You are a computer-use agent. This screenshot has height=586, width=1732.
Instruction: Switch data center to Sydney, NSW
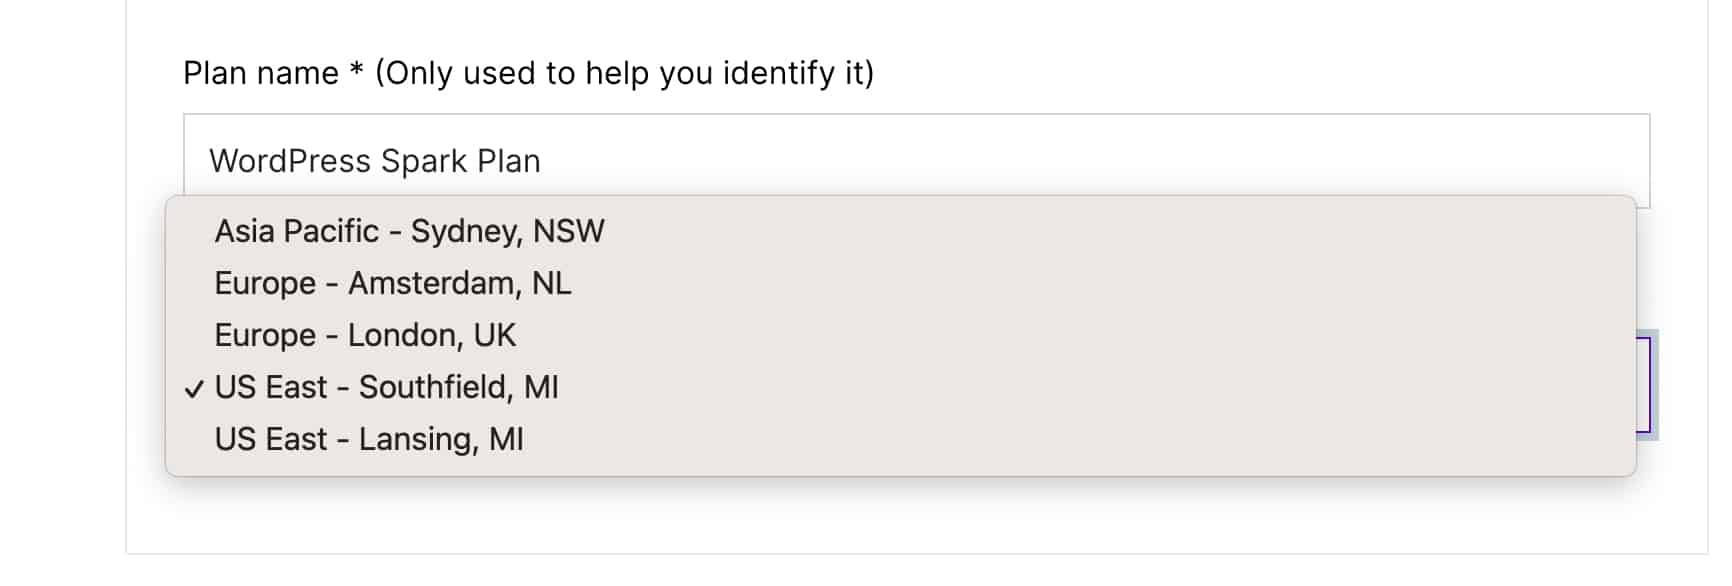tap(409, 231)
